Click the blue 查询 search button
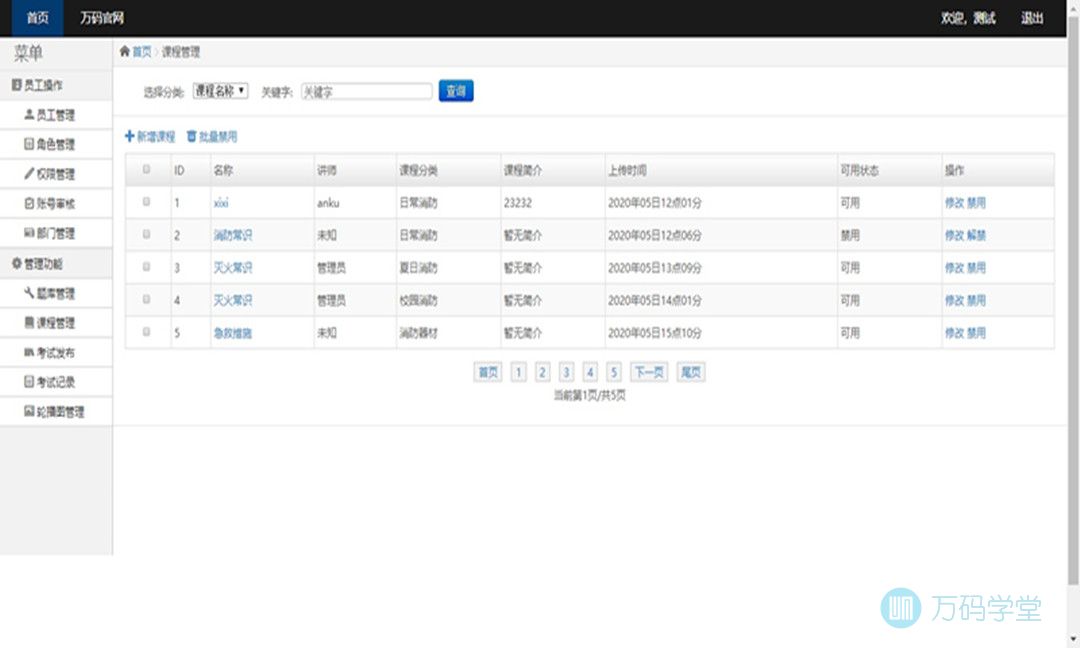 (x=456, y=91)
